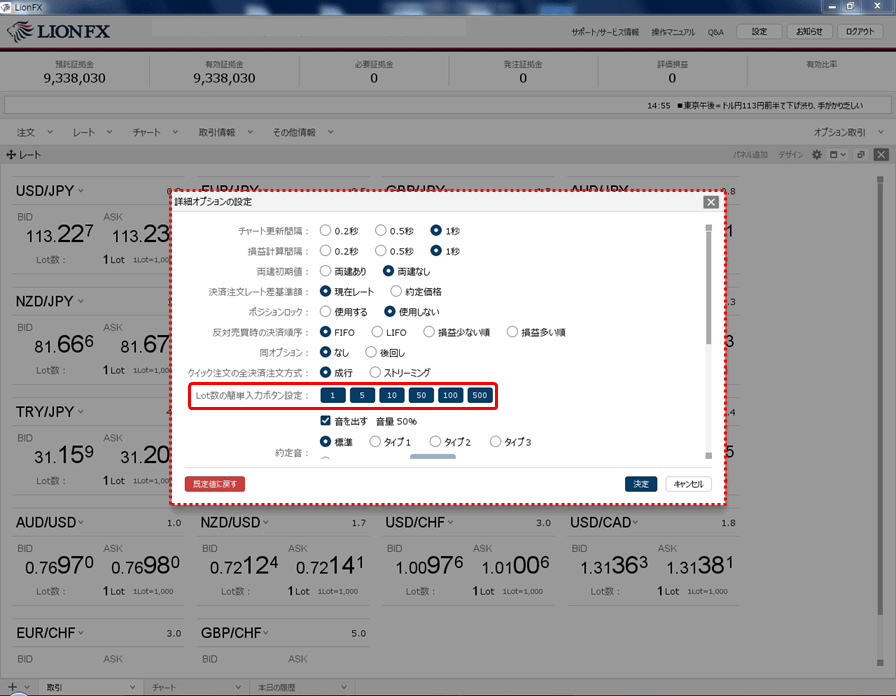Open the Q&A link
Viewport: 896px width, 696px height.
[x=715, y=32]
